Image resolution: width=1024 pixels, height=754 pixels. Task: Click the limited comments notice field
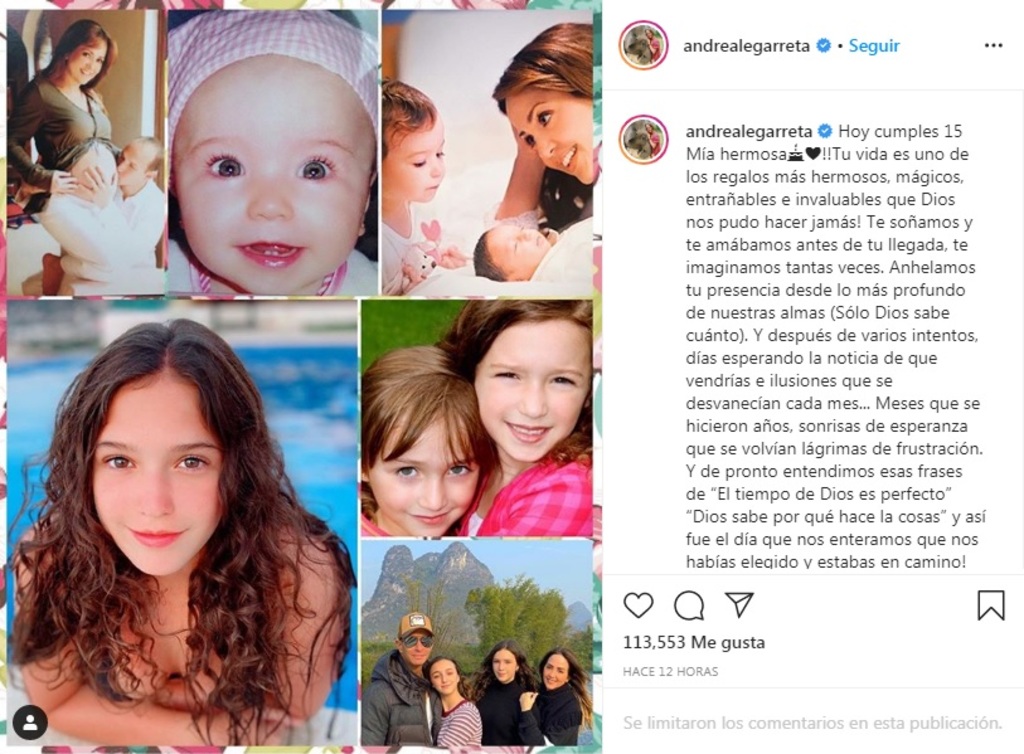tap(812, 723)
